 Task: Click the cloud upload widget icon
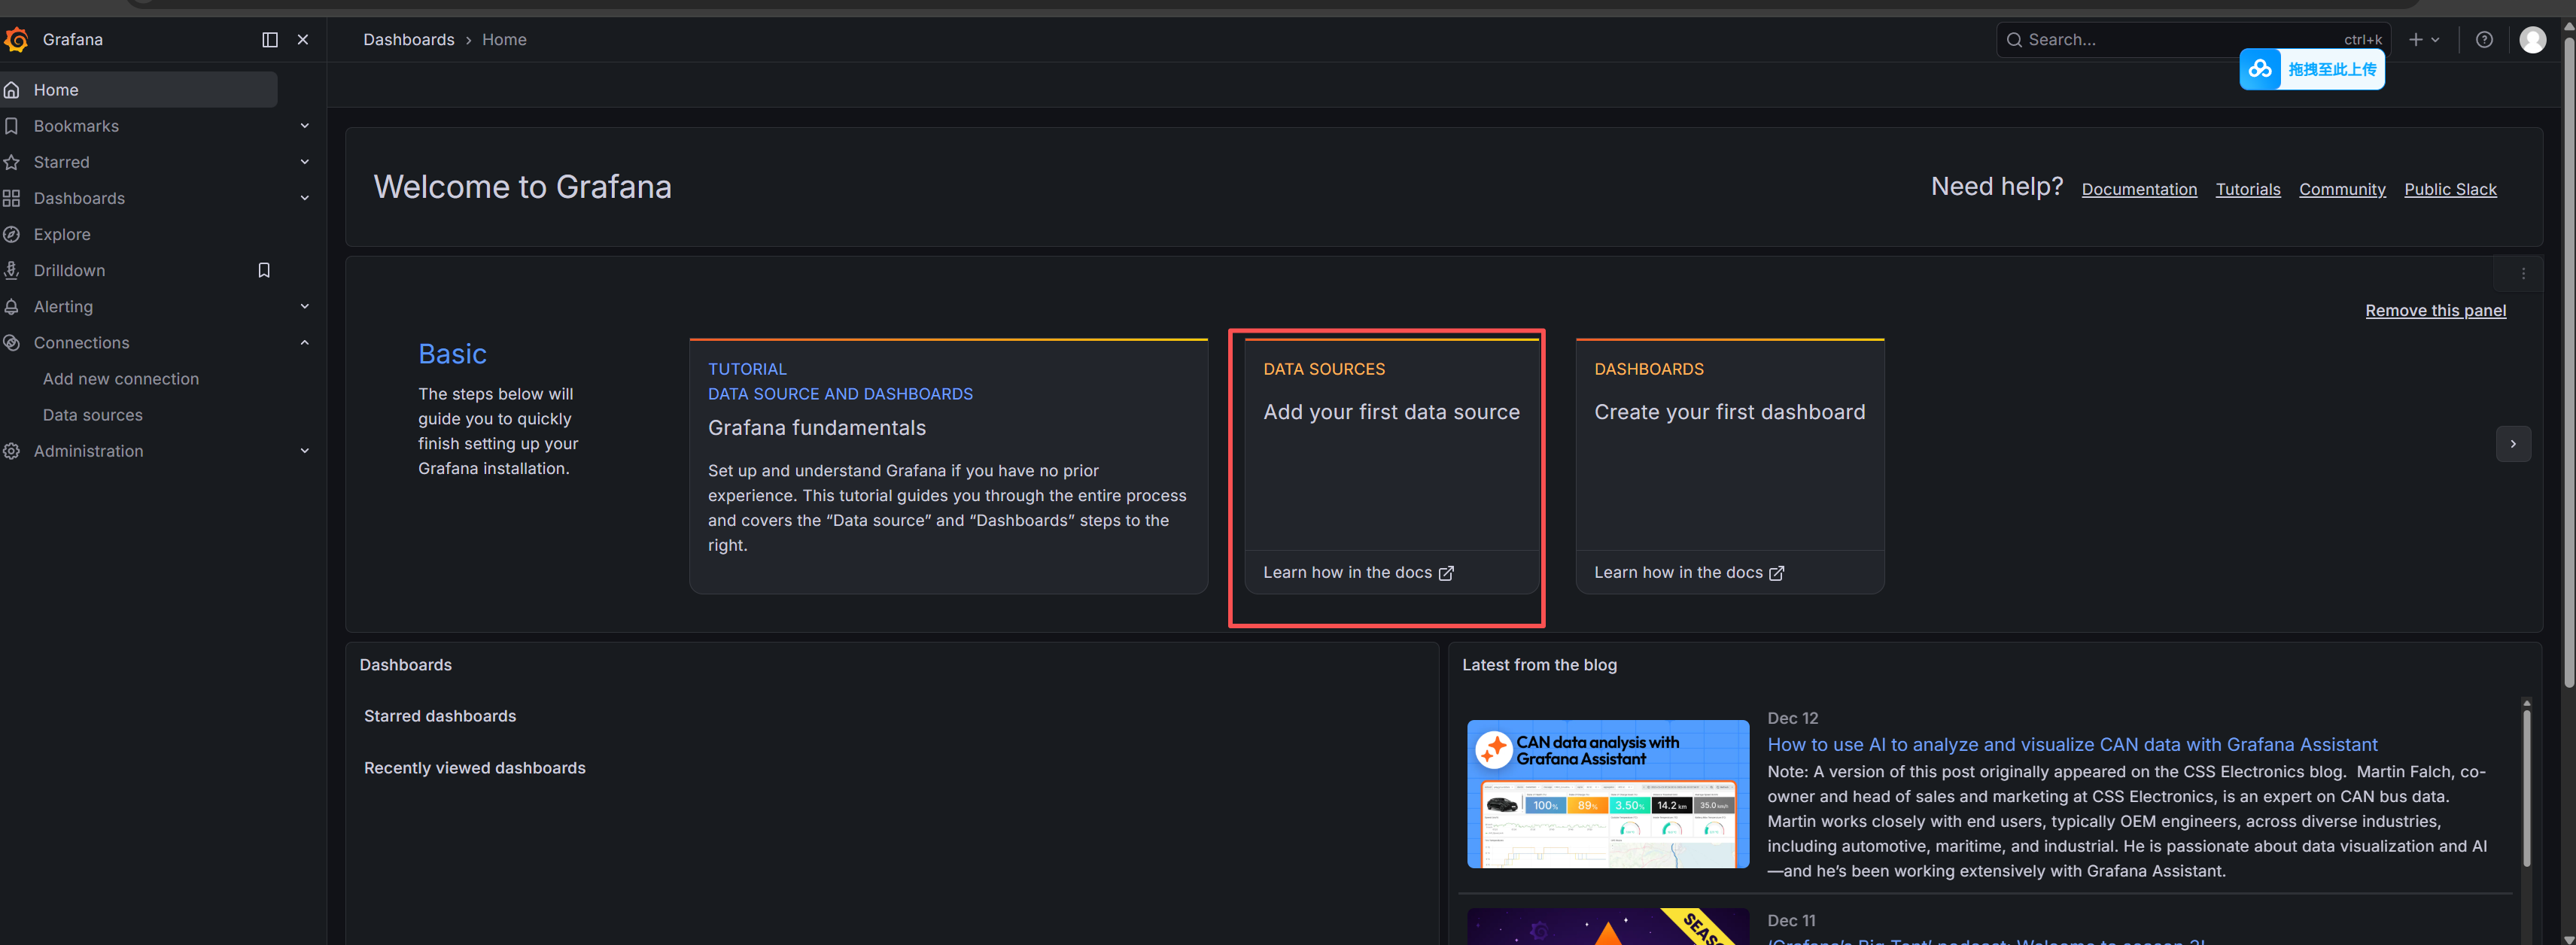coord(2260,69)
